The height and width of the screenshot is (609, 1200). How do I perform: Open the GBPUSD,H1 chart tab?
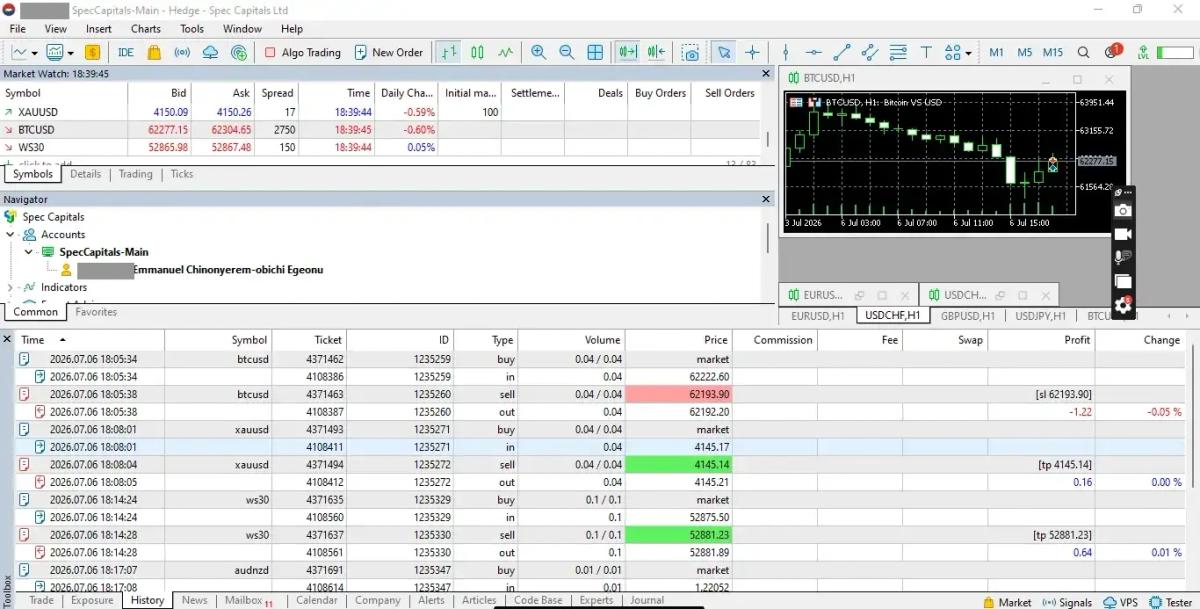(967, 316)
